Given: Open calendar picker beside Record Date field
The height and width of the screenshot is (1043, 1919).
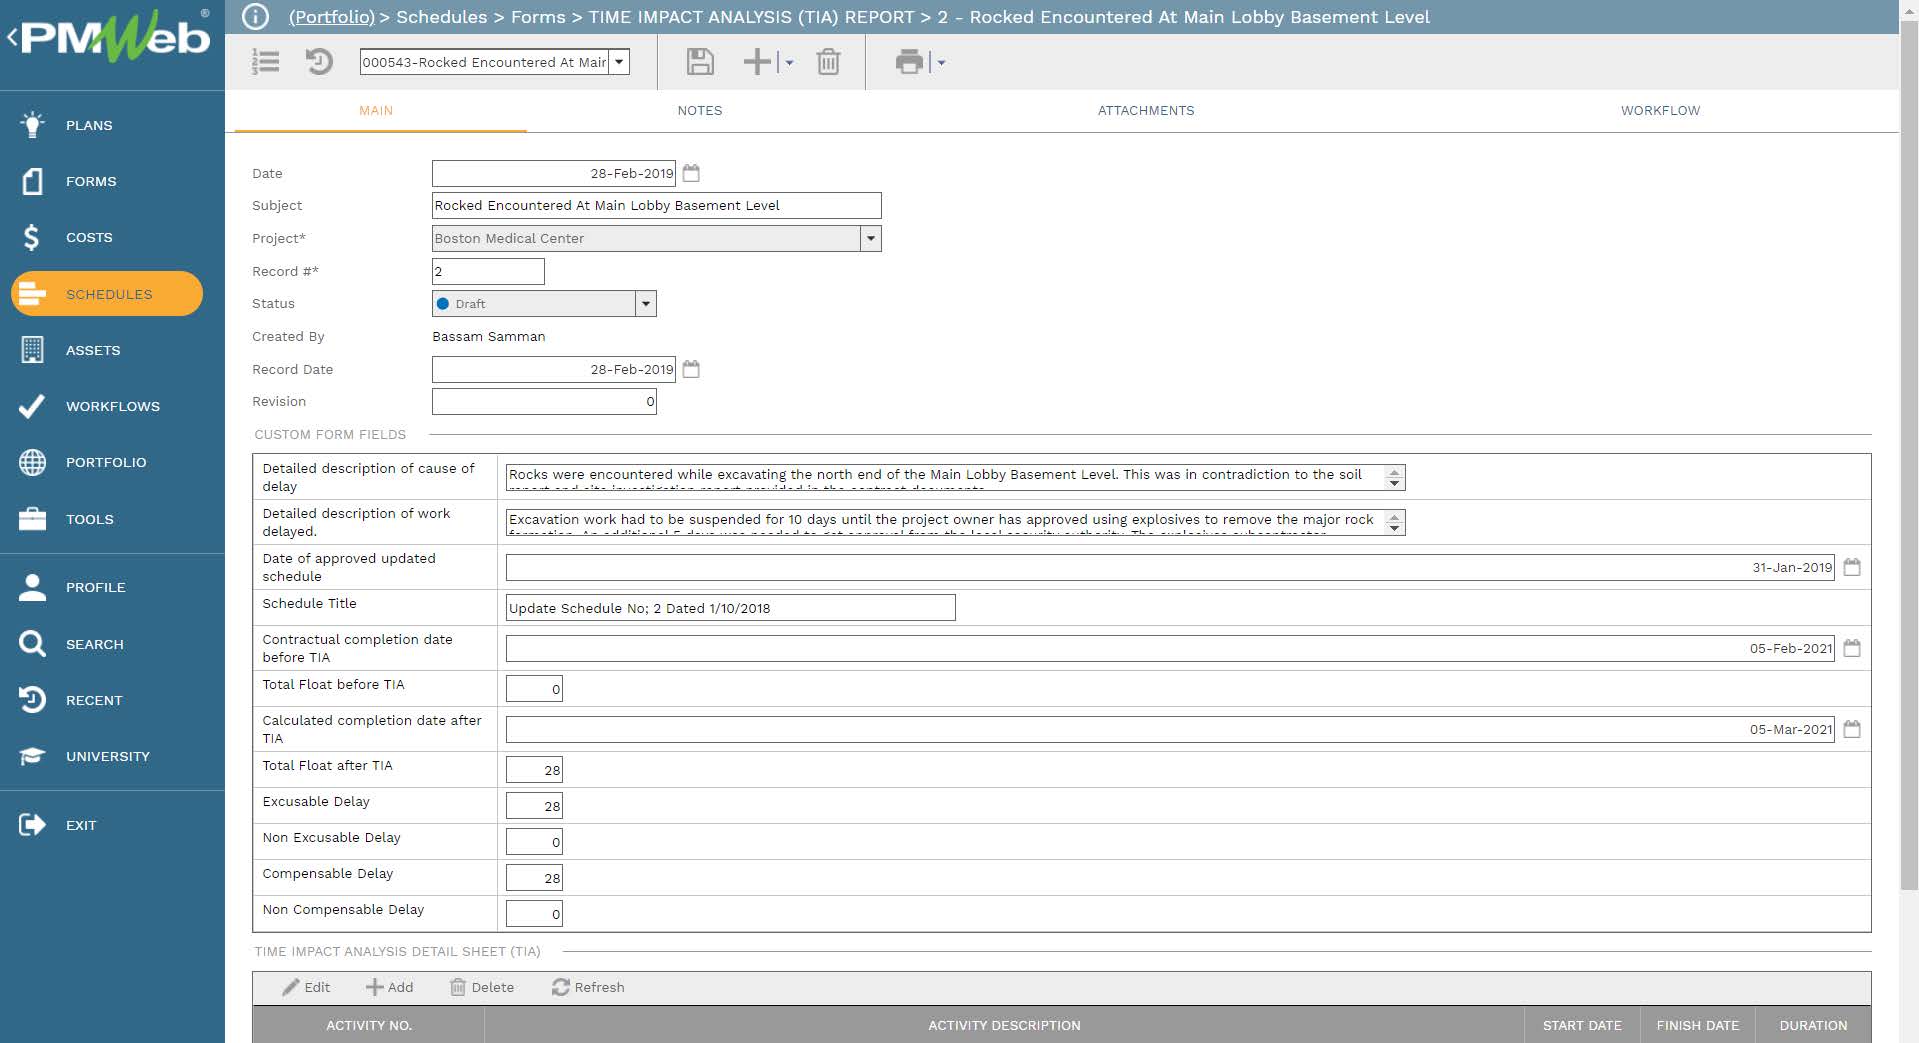Looking at the screenshot, I should click(x=691, y=369).
